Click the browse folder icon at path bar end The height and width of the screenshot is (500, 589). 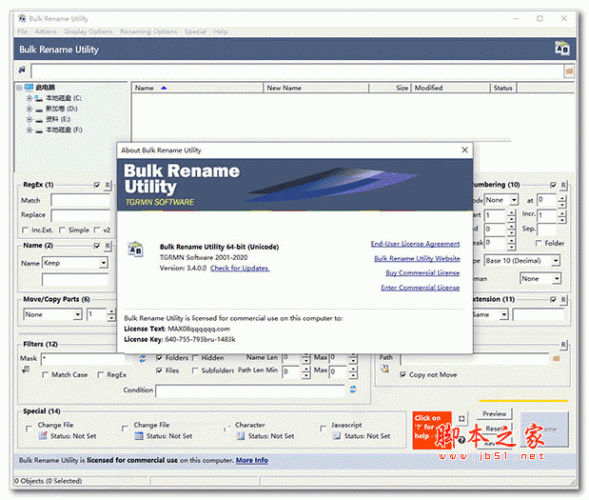pos(569,71)
